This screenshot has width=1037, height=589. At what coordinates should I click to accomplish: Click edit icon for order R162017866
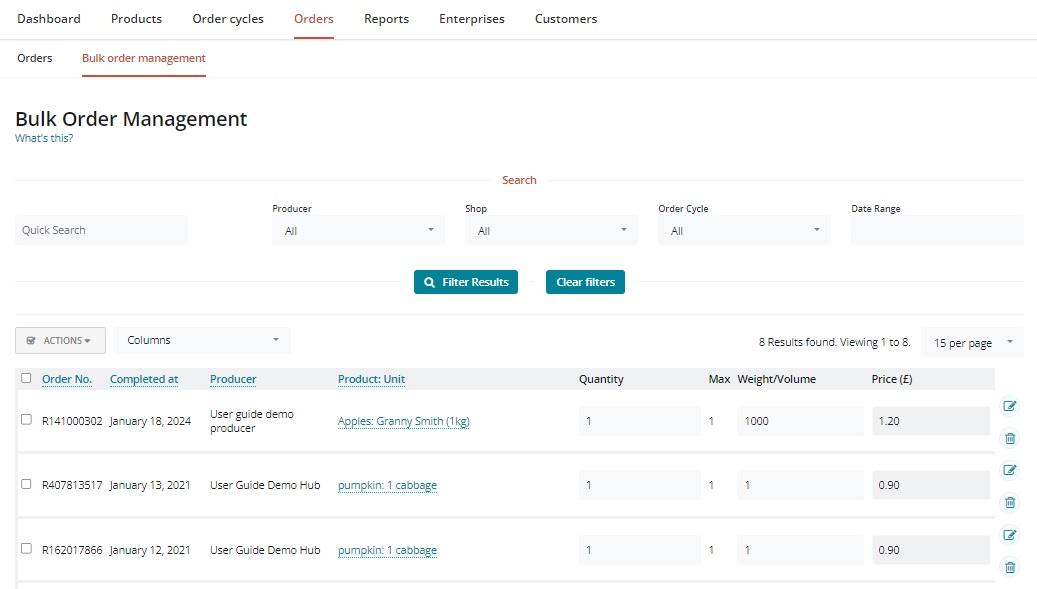[1009, 535]
